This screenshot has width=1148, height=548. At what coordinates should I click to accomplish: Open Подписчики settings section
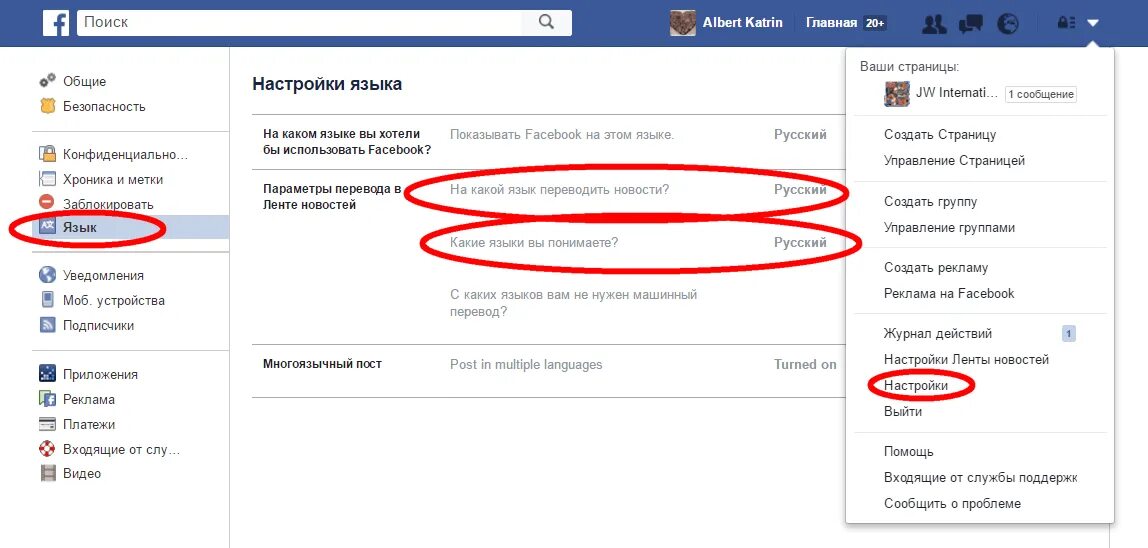coord(98,325)
